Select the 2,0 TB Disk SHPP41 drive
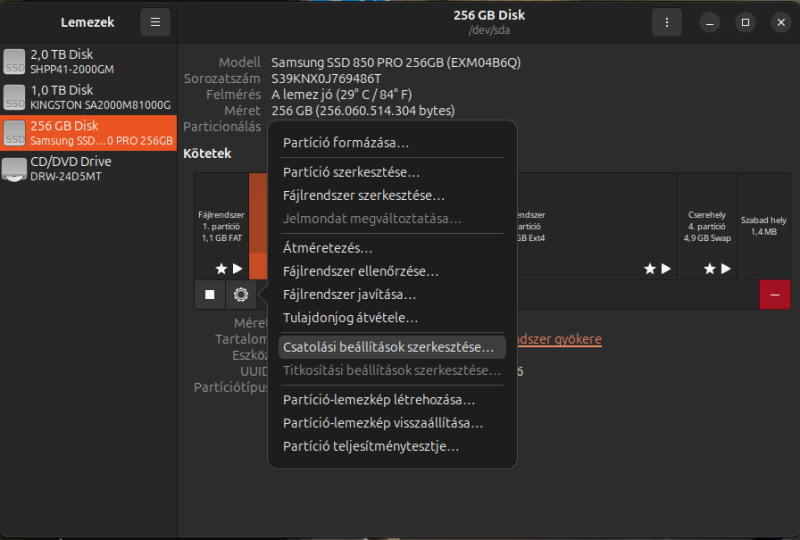 tap(88, 61)
